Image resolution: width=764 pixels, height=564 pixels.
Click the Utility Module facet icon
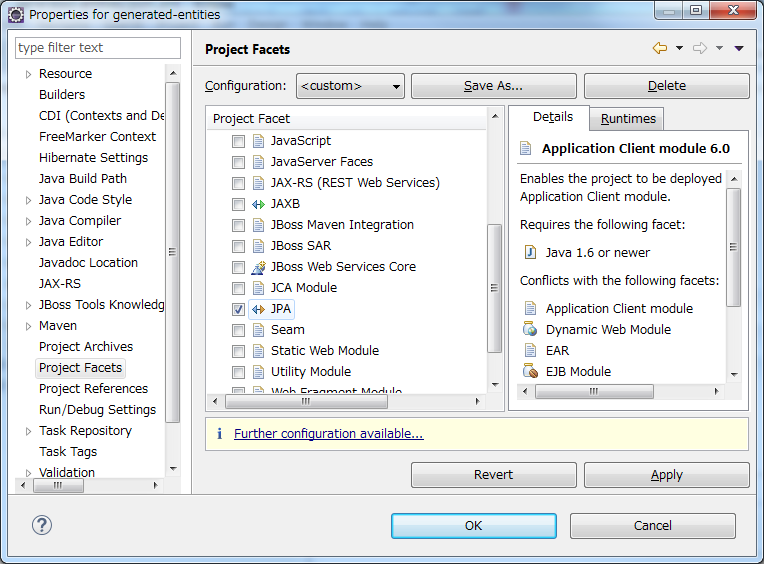[258, 372]
